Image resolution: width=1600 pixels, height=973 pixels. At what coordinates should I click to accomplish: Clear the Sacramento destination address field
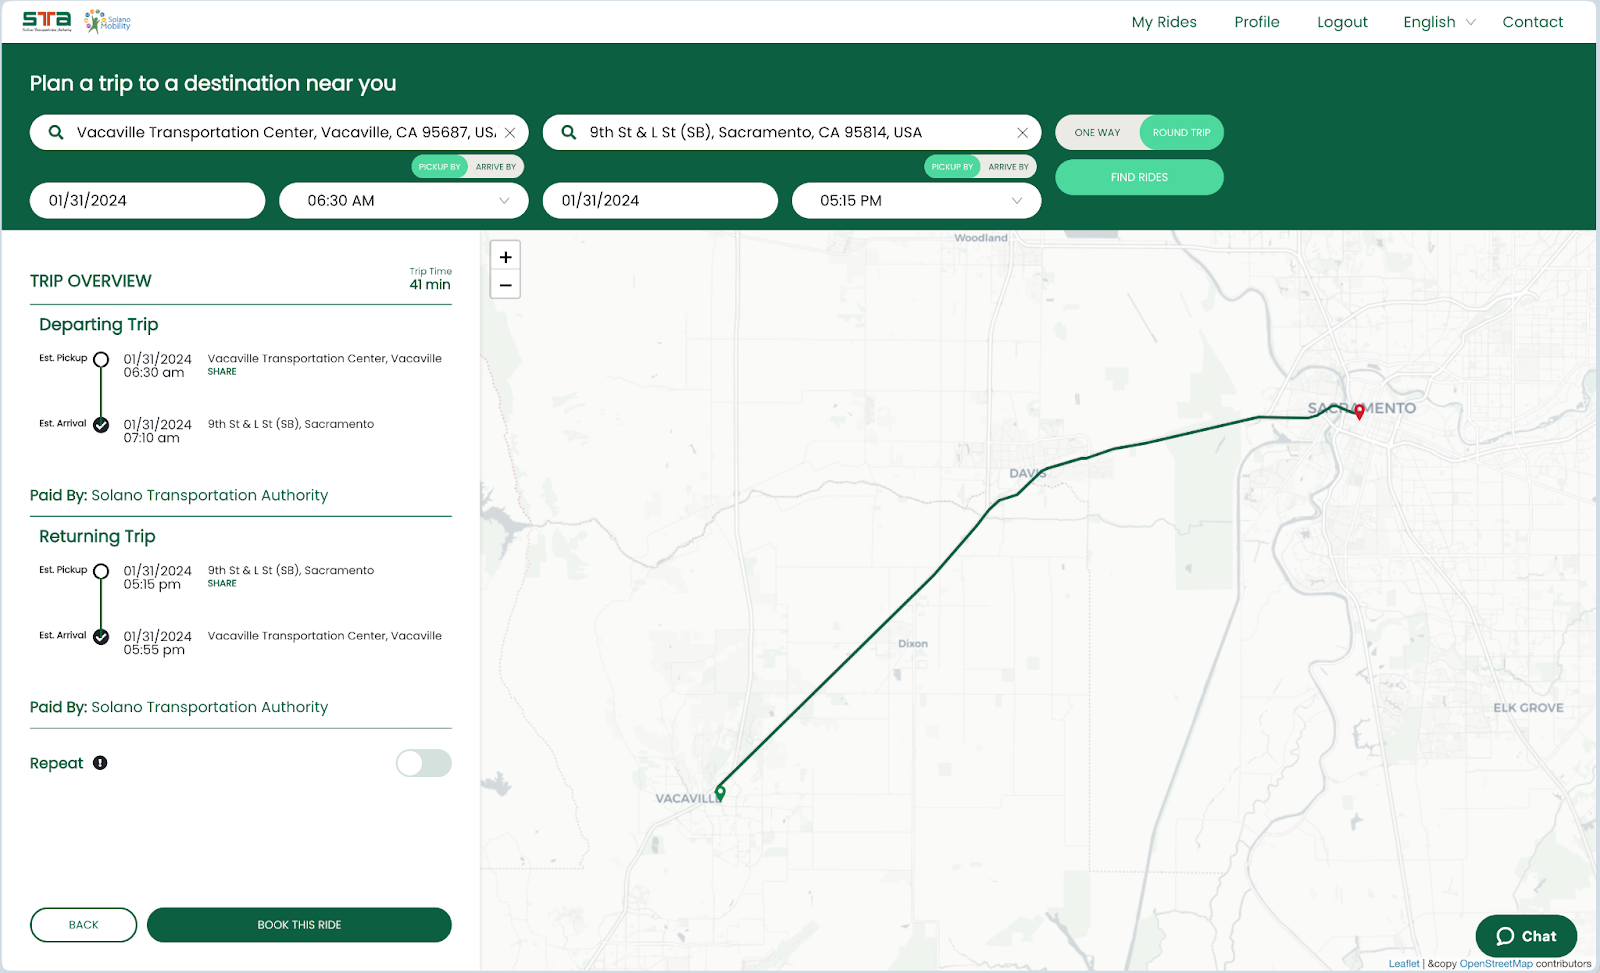tap(1022, 132)
